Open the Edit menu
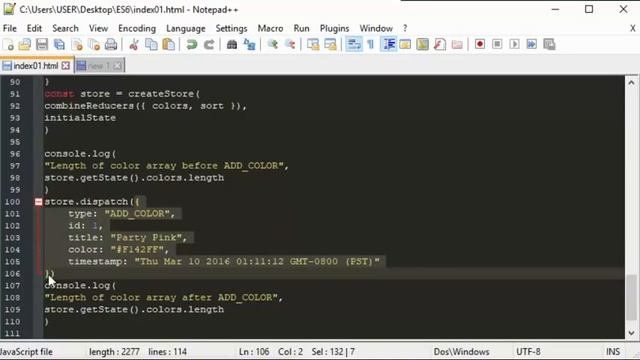Viewport: 640px width, 360px height. pyautogui.click(x=34, y=28)
